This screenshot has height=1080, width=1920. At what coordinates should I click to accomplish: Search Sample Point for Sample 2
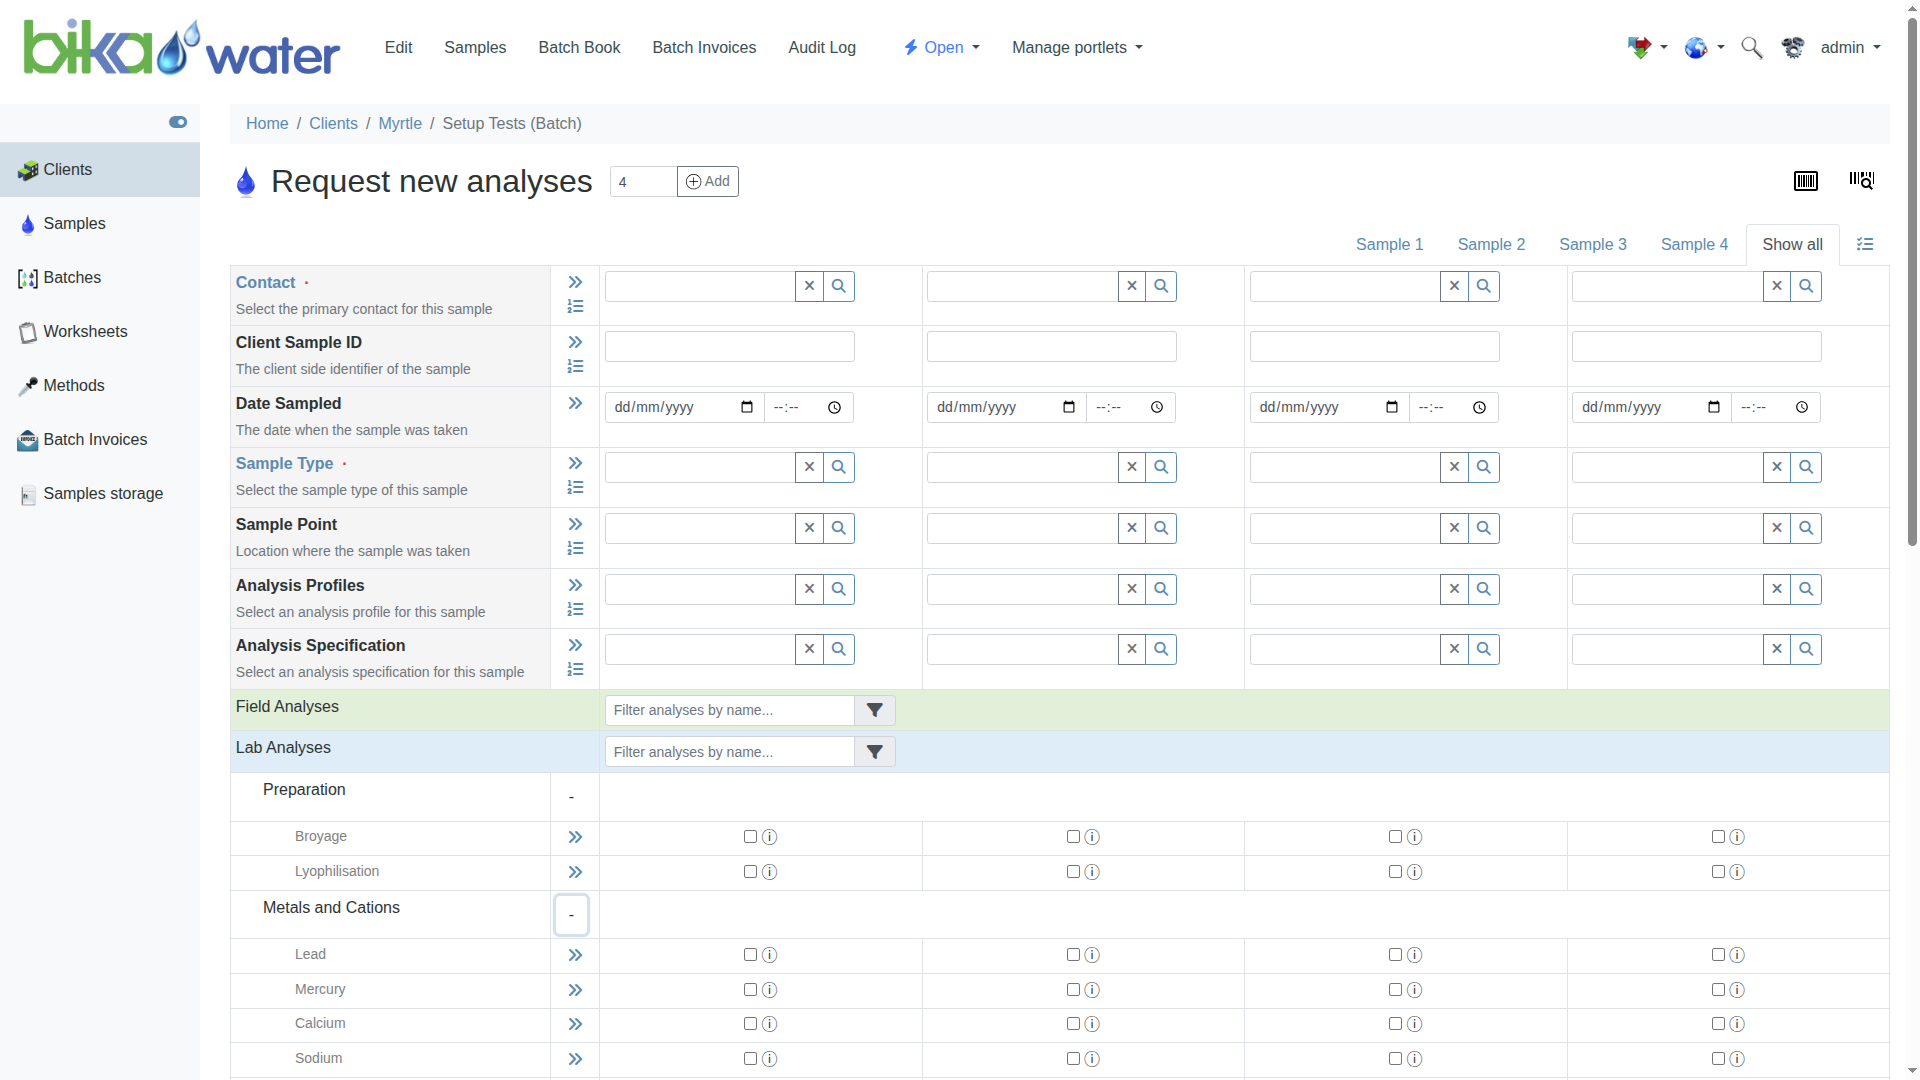(x=1161, y=528)
